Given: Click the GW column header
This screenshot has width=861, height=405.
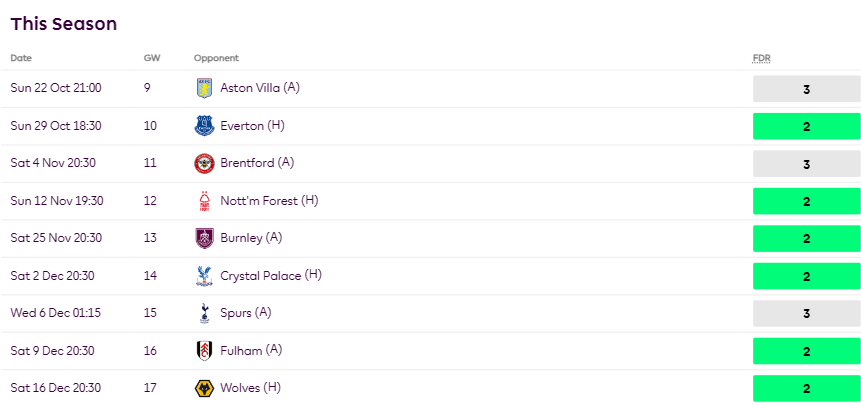Looking at the screenshot, I should pyautogui.click(x=152, y=58).
